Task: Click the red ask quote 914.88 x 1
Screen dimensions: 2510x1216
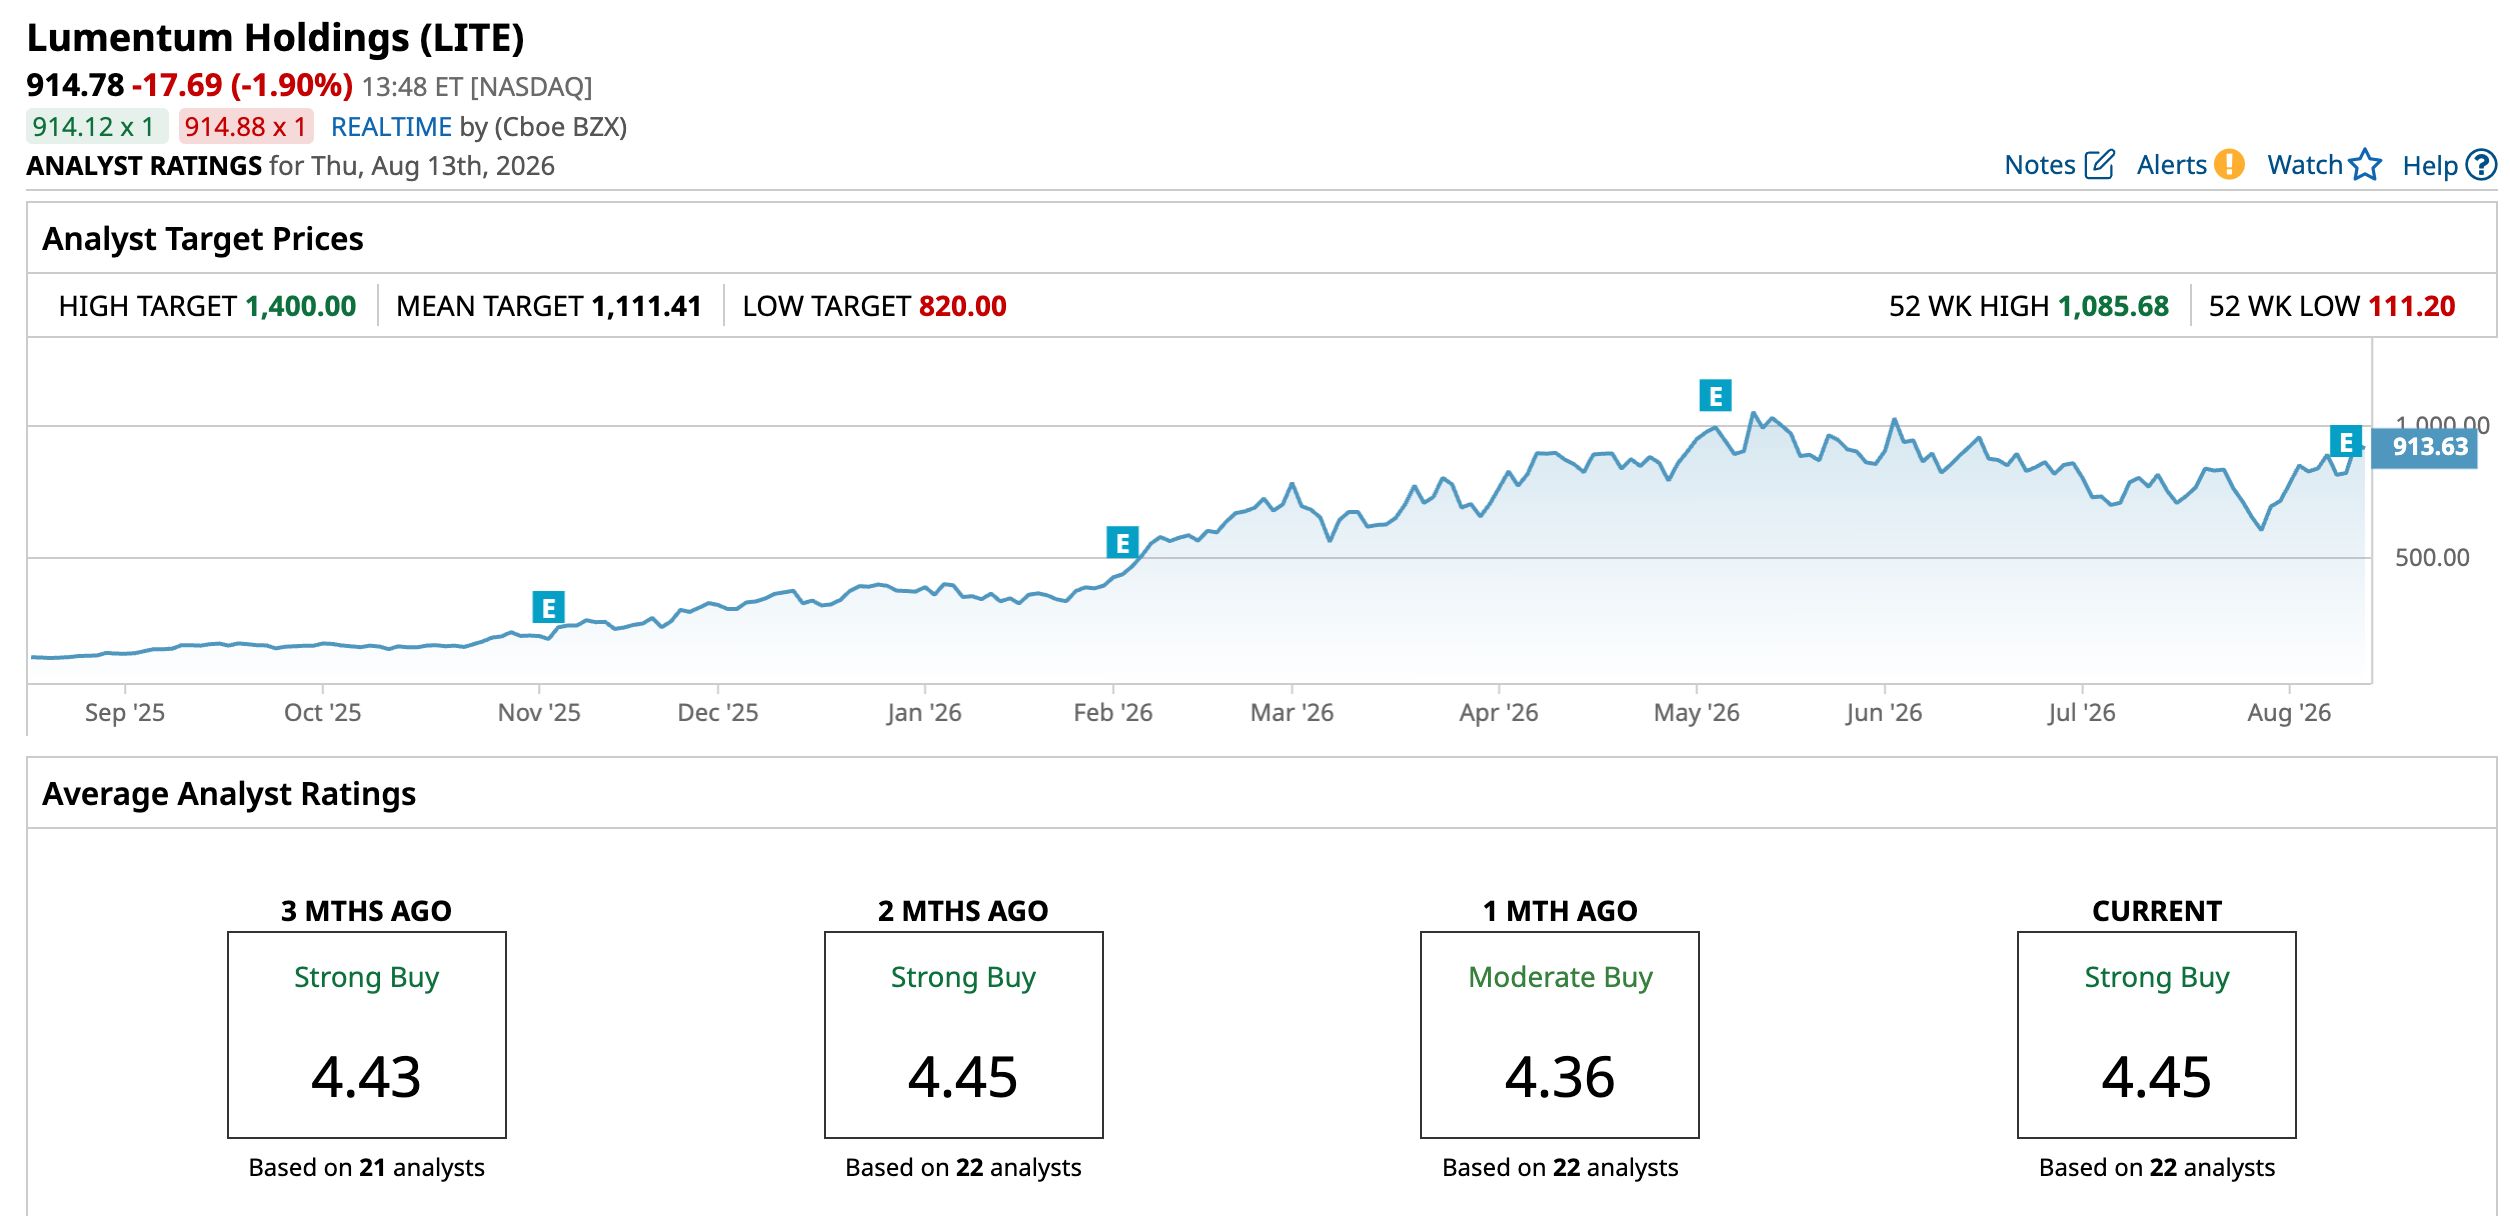Action: click(246, 127)
